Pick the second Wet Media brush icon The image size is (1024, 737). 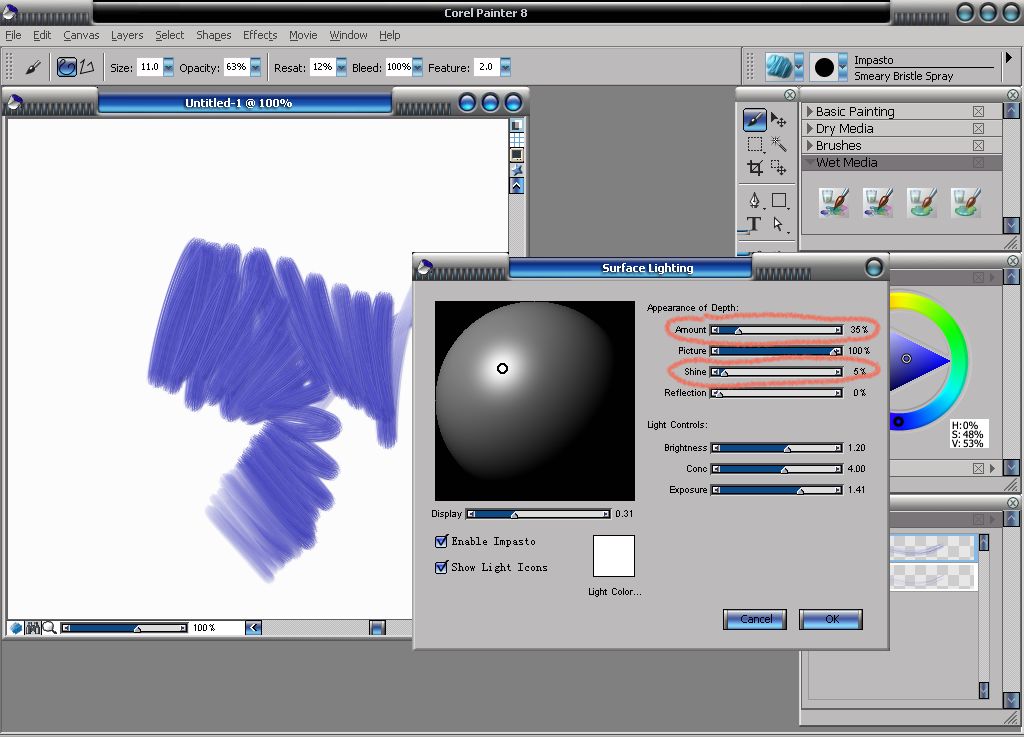[878, 202]
